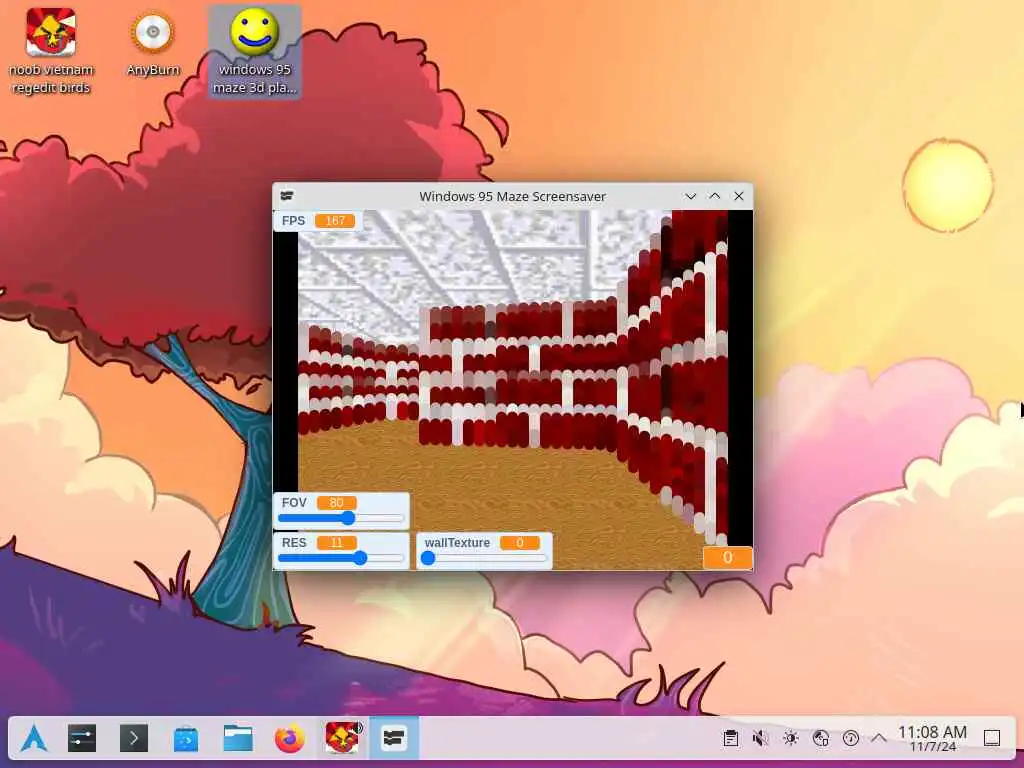Click the RES slider handle
This screenshot has width=1024, height=768.
(360, 558)
